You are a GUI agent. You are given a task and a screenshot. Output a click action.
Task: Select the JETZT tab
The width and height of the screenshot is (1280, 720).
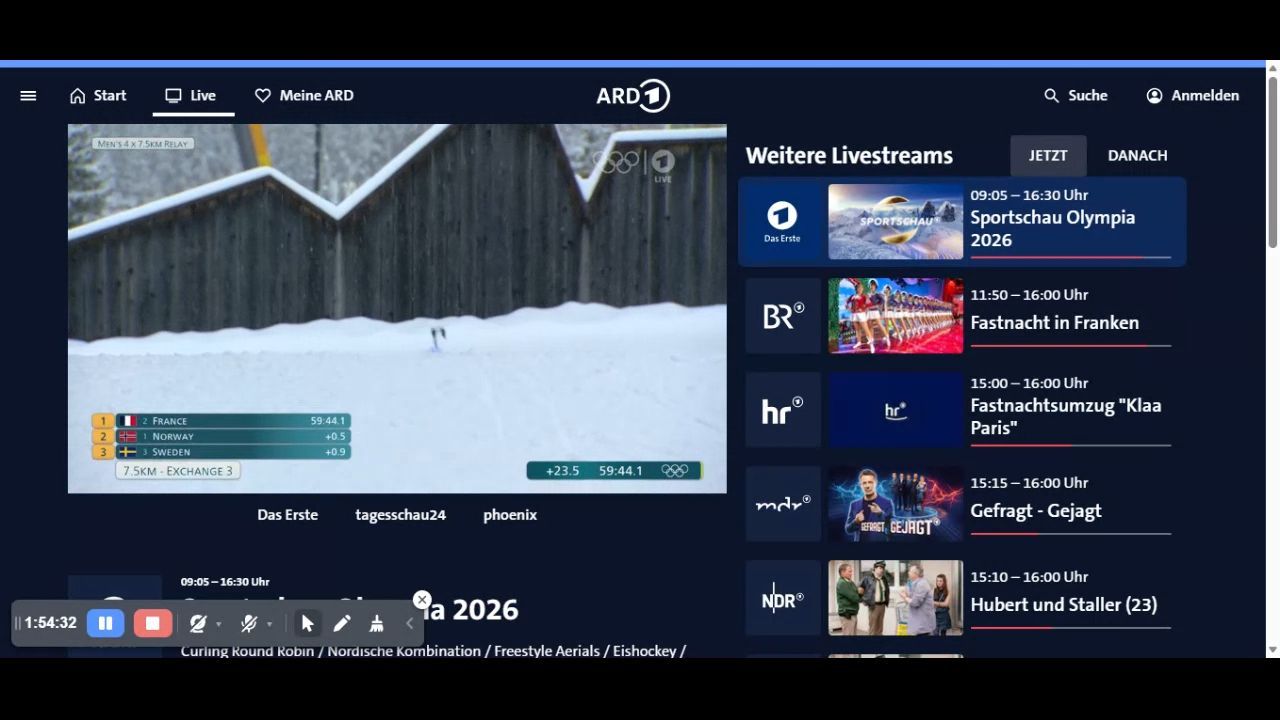click(x=1048, y=156)
